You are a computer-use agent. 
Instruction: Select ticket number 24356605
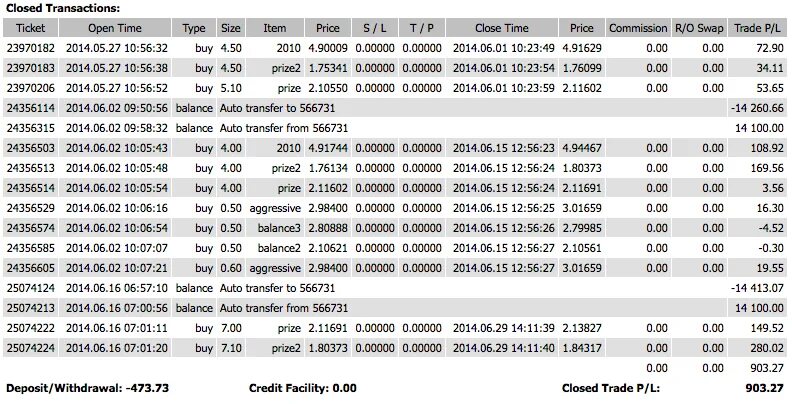[31, 268]
